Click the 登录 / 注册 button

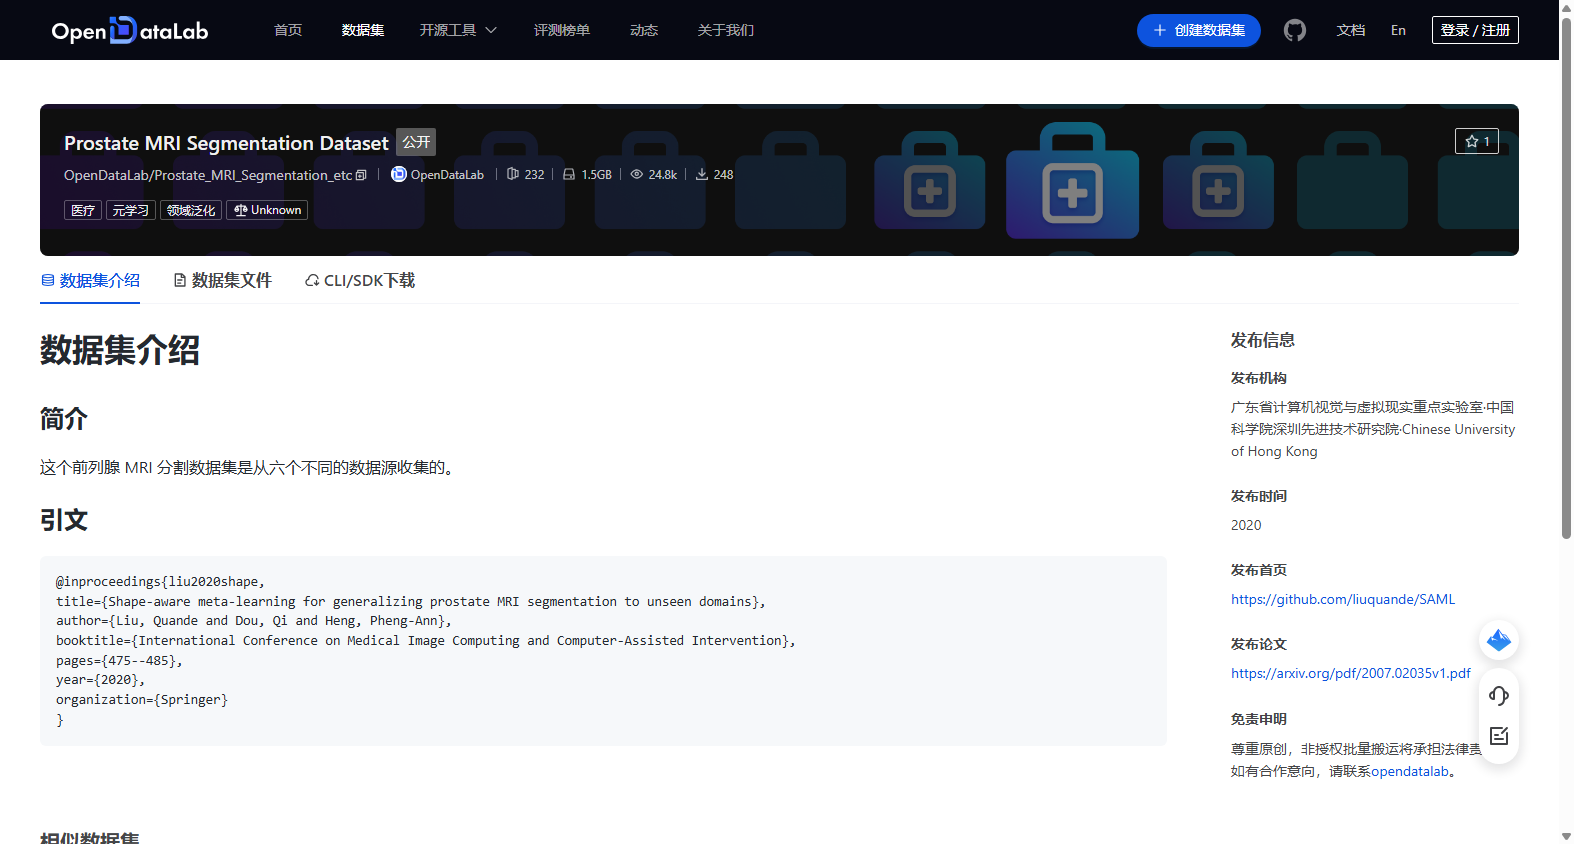point(1475,30)
